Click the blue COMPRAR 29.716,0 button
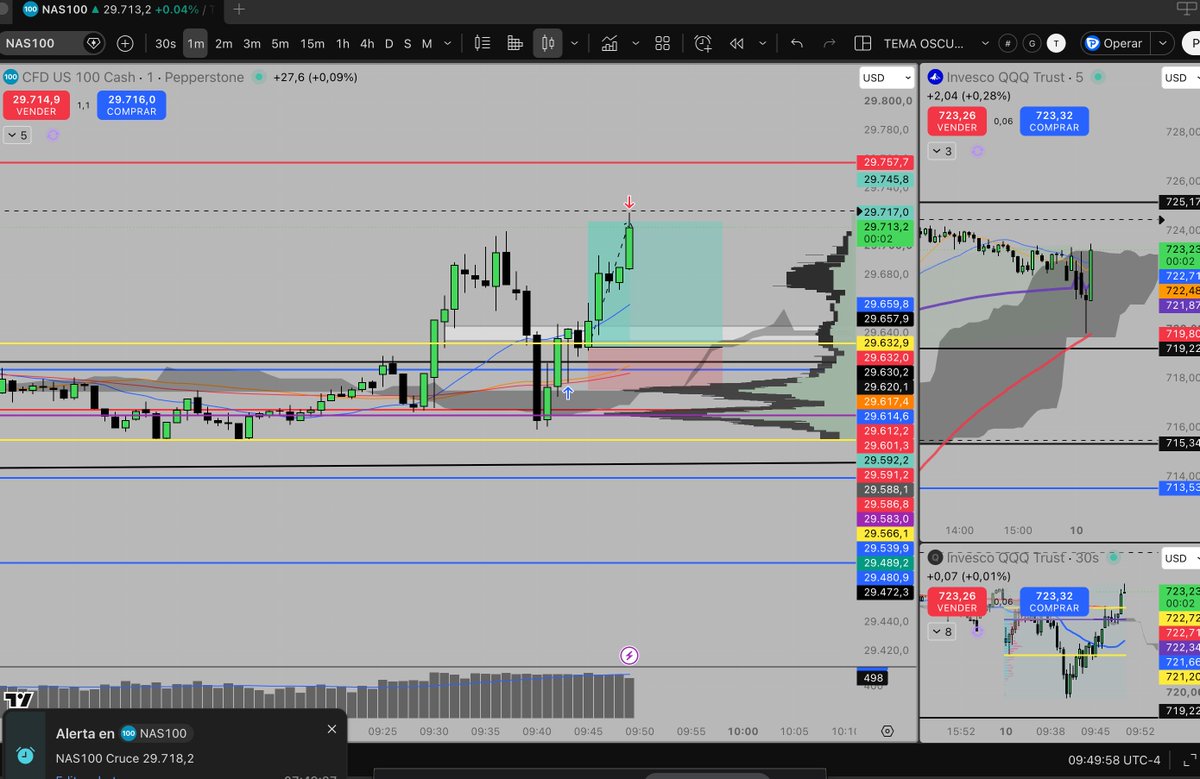This screenshot has width=1200, height=779. (x=132, y=105)
